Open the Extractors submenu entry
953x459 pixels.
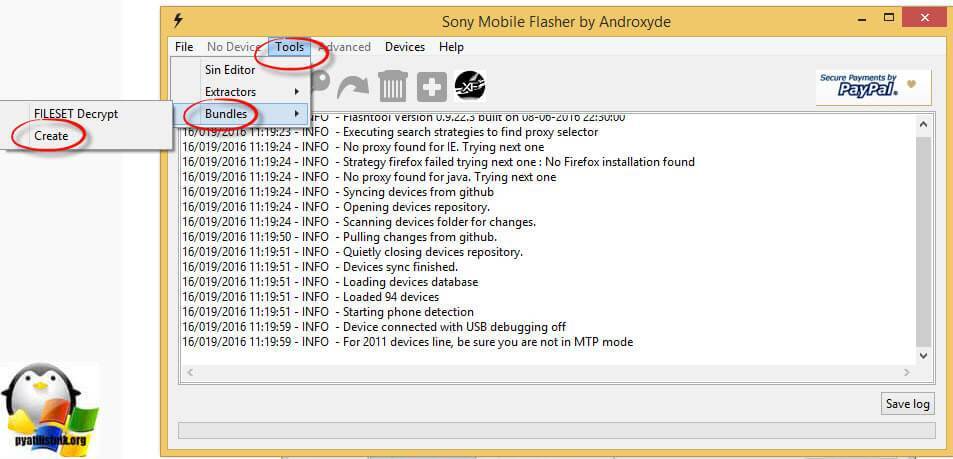coord(230,92)
